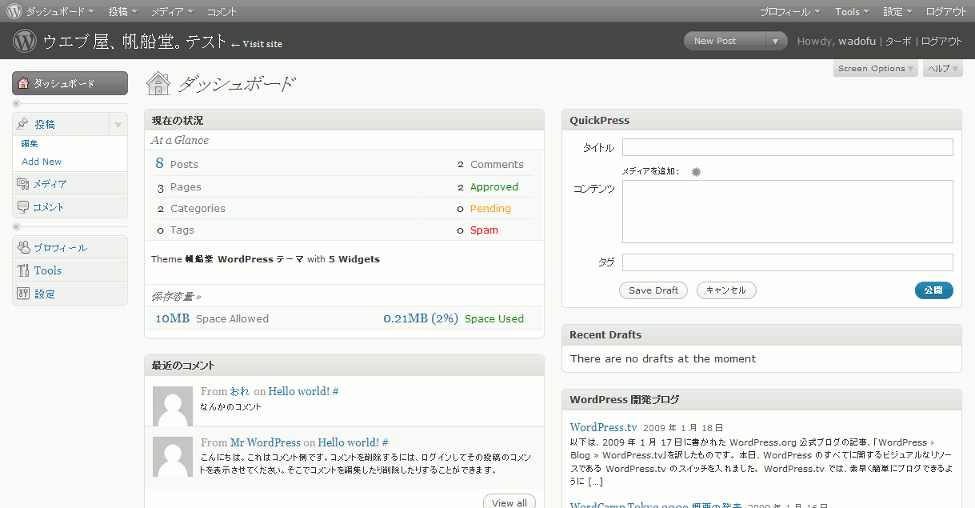
Task: Expand the Help (ヘルプ) tab
Action: (942, 69)
